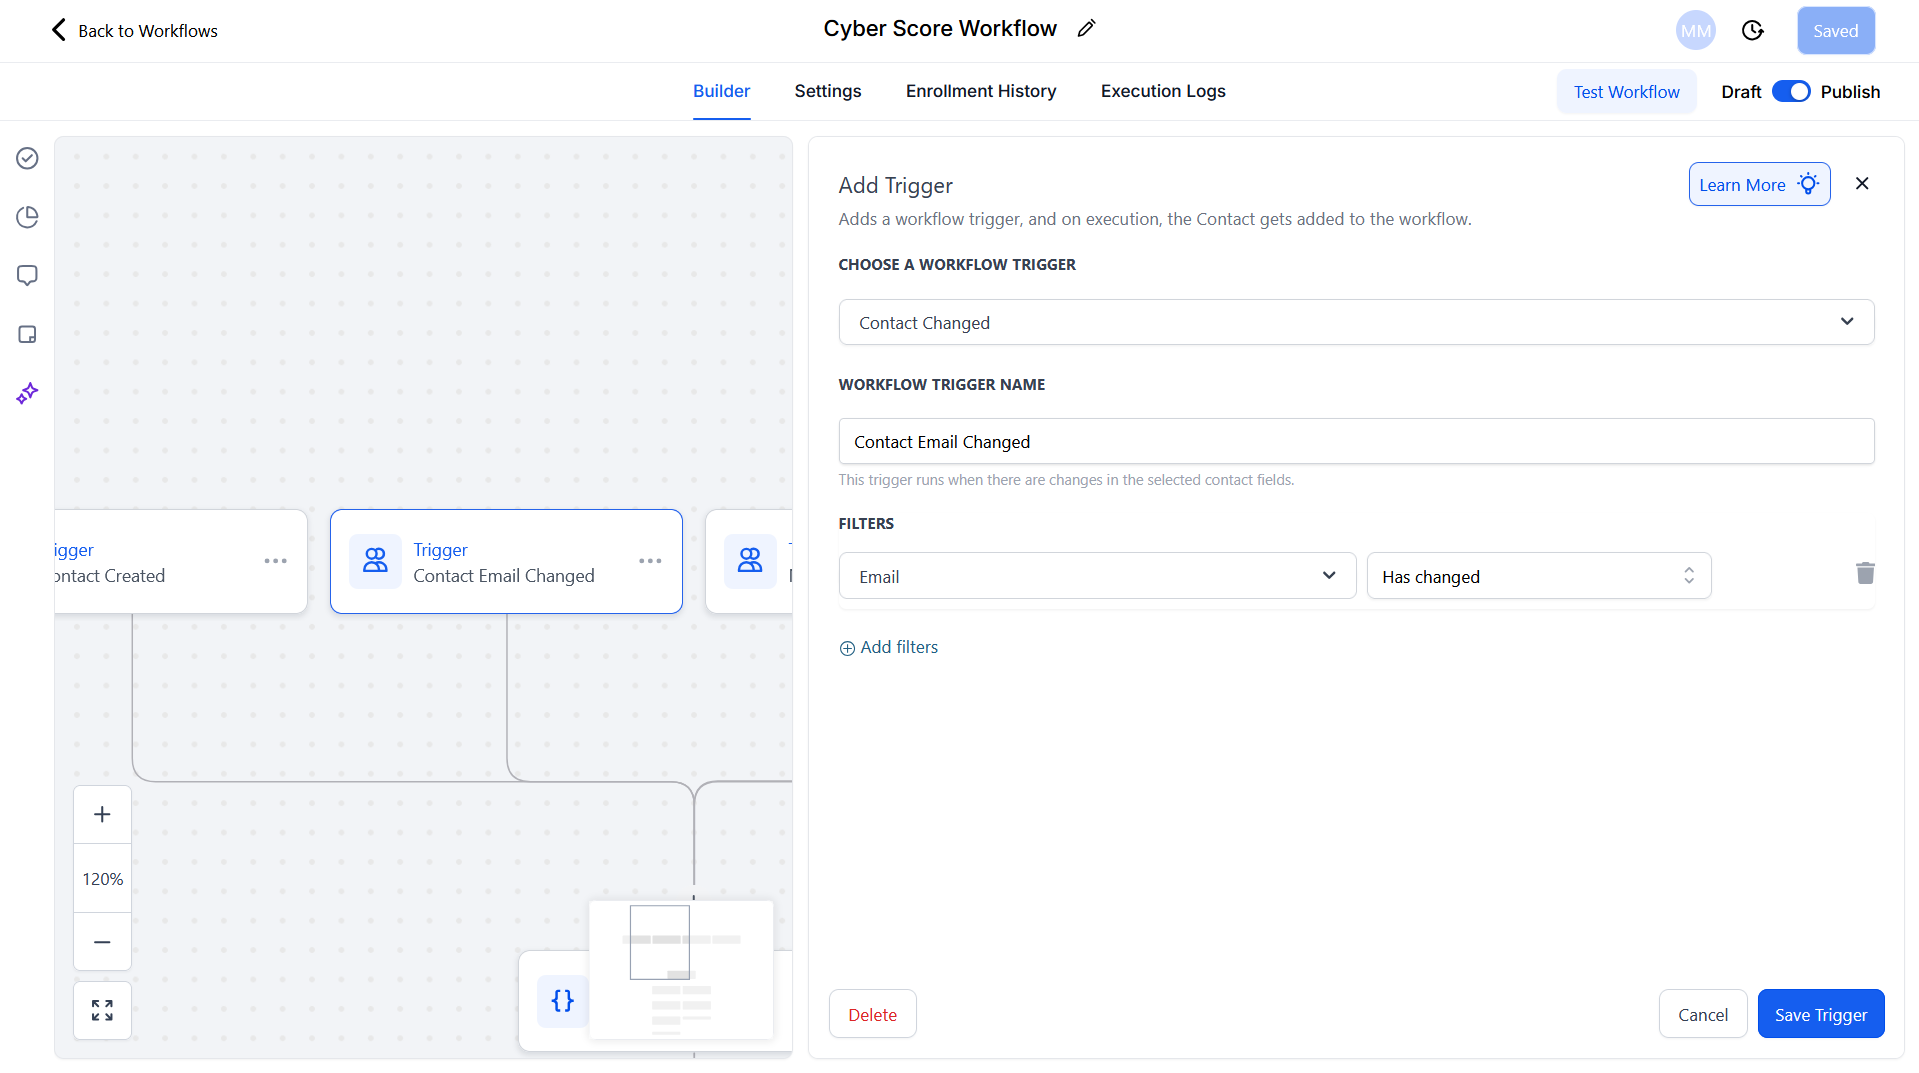Viewport: 1919px width, 1073px height.
Task: Open the Email filter field dropdown
Action: 1097,576
